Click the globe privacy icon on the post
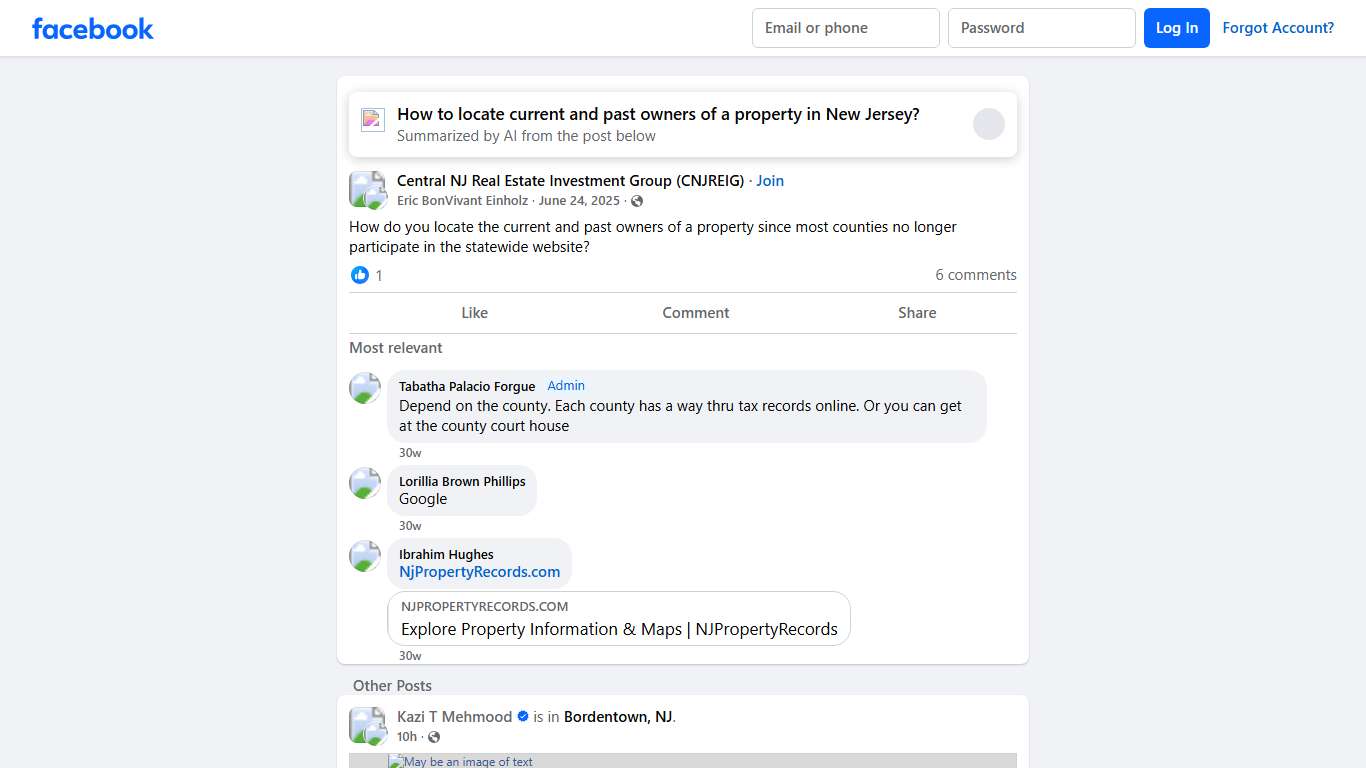 (636, 200)
